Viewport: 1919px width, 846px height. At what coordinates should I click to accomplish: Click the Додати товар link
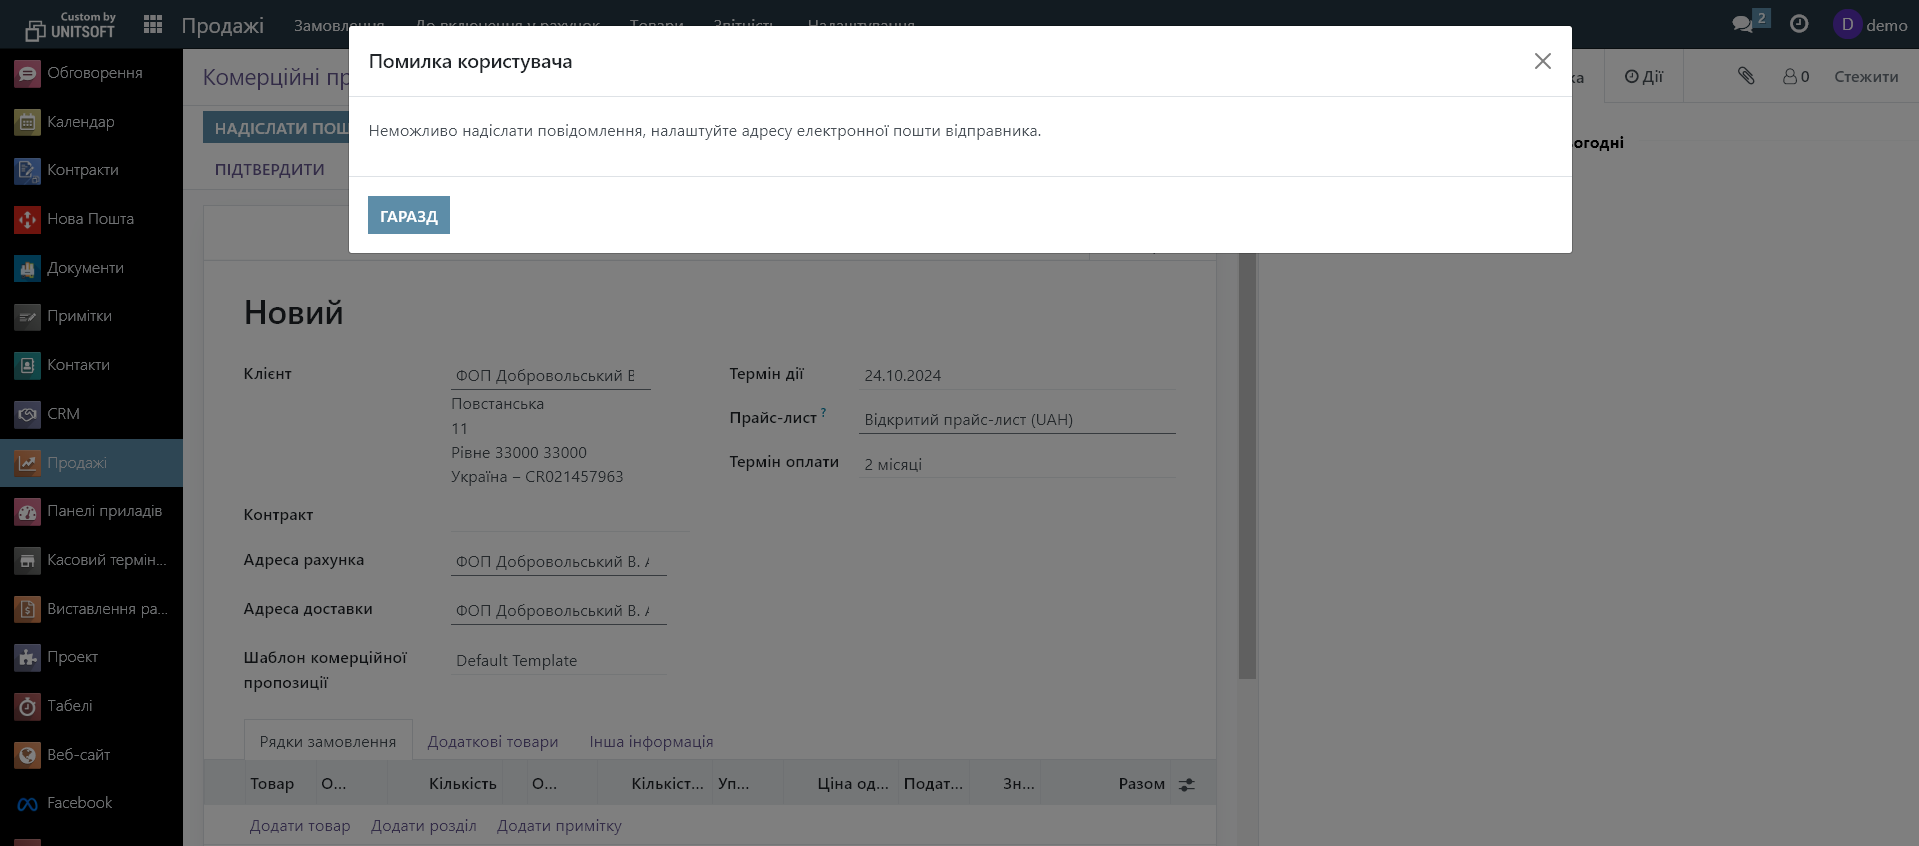300,826
